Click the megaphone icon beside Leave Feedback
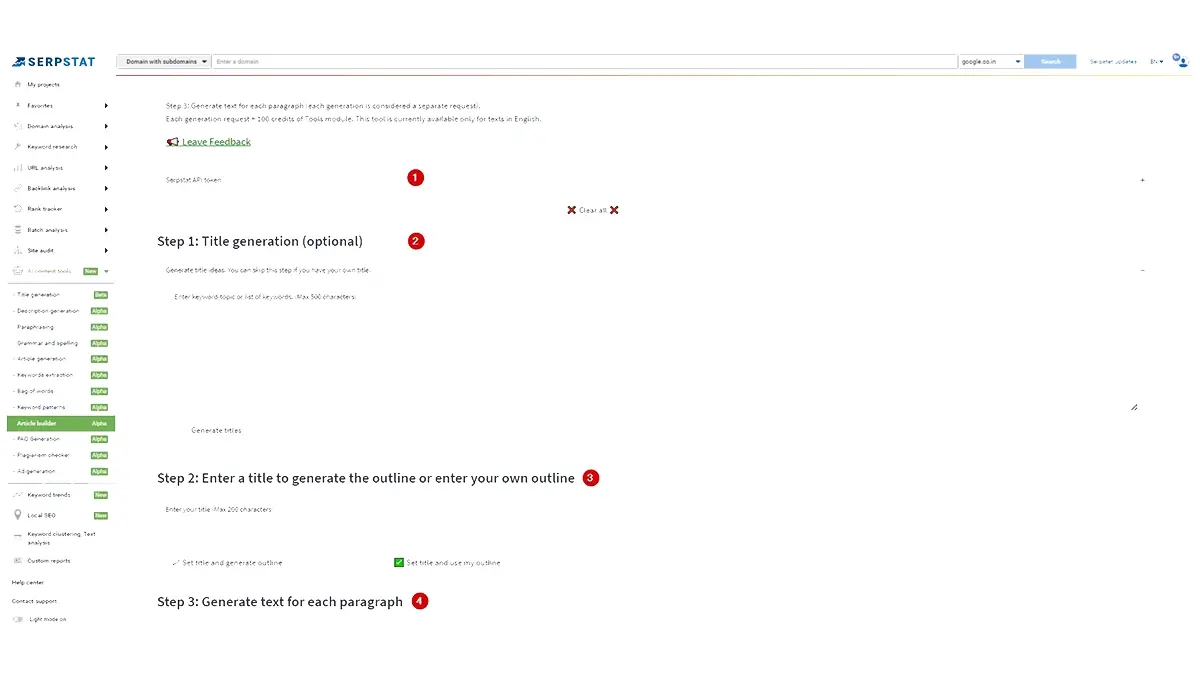Image resolution: width=1200 pixels, height=675 pixels. [x=173, y=142]
